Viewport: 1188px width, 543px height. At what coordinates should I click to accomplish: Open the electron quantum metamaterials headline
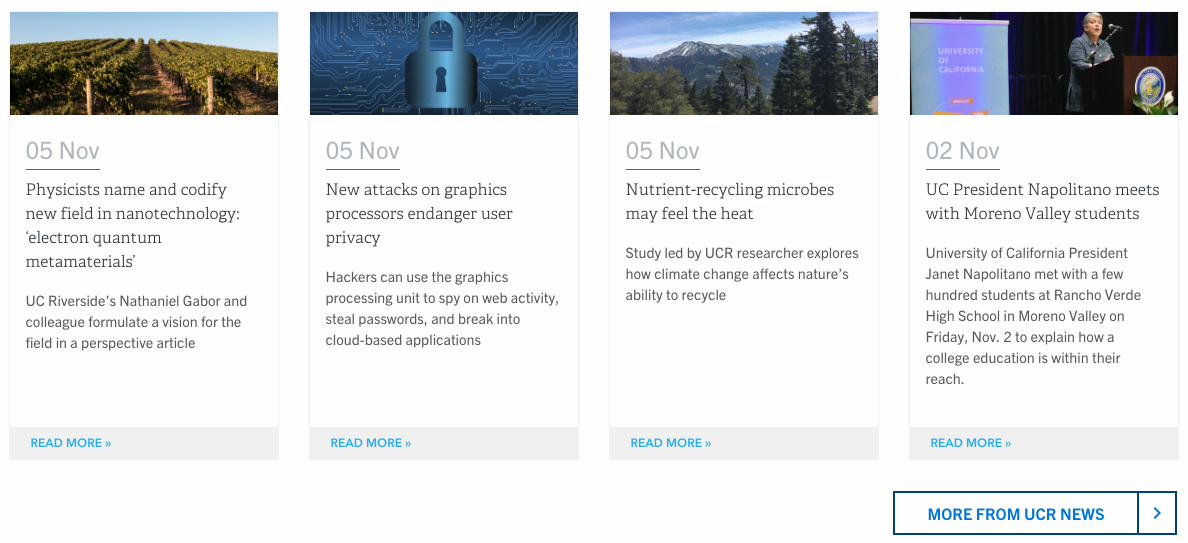pyautogui.click(x=133, y=225)
